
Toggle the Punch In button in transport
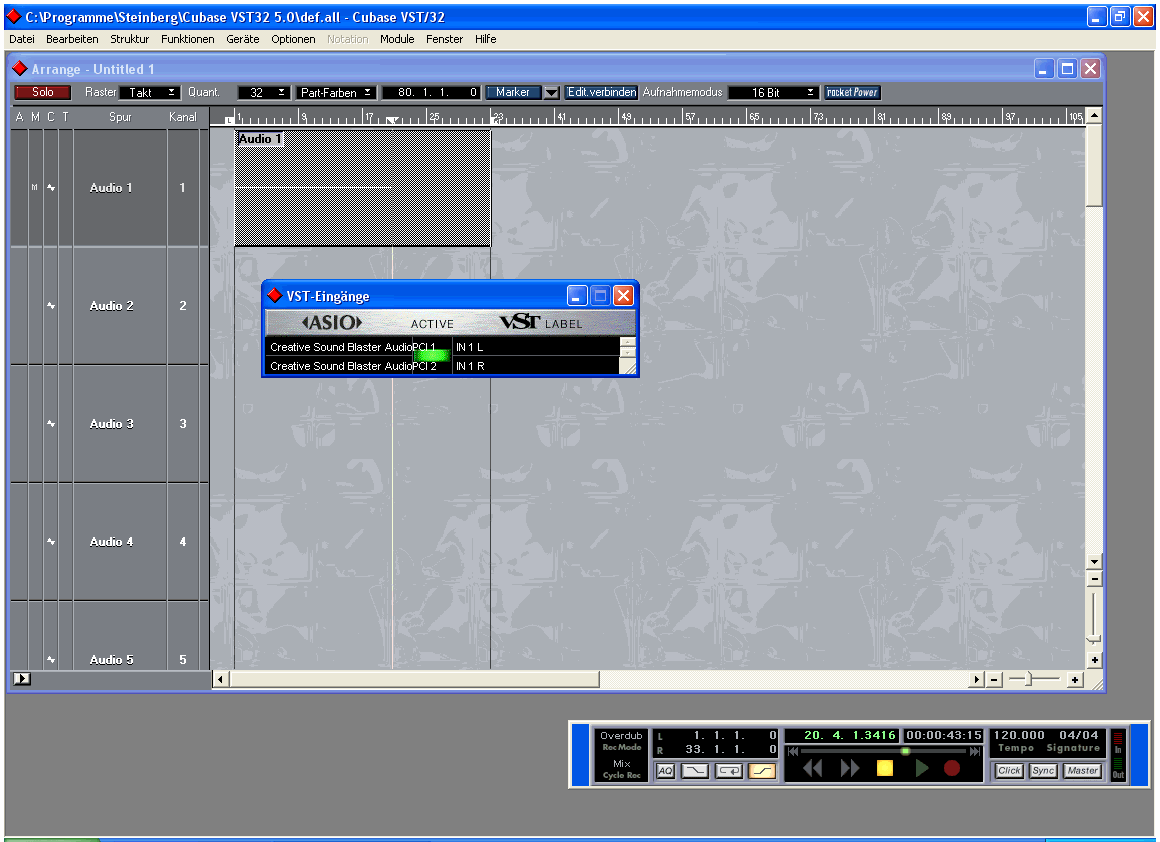tap(695, 771)
